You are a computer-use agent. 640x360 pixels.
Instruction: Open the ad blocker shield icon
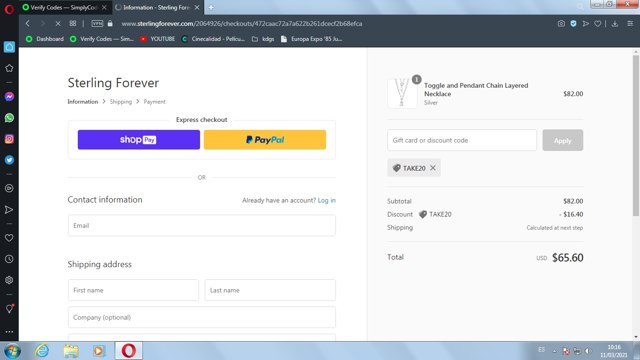pyautogui.click(x=573, y=24)
